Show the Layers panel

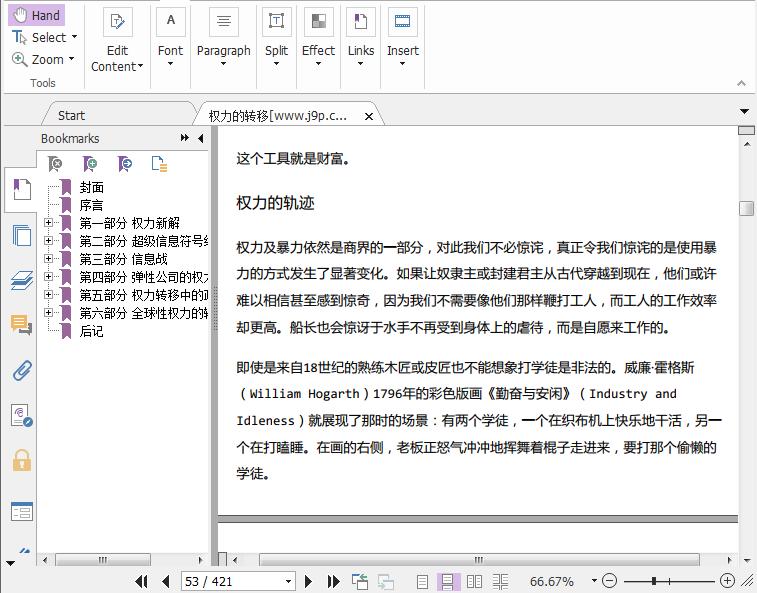point(21,280)
